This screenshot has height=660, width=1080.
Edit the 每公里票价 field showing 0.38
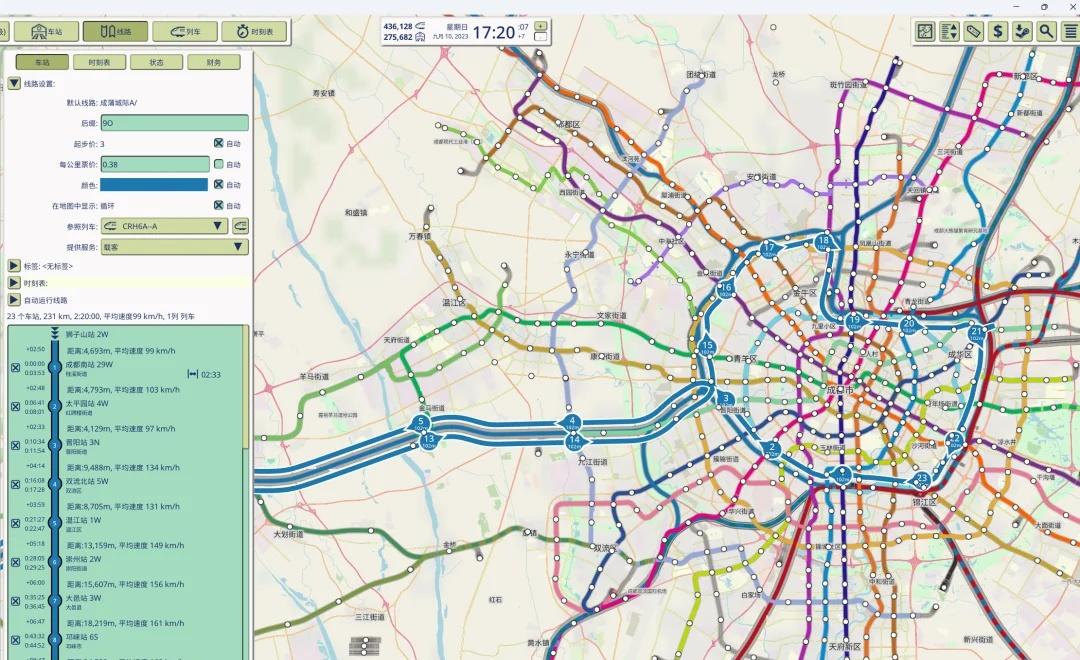point(155,164)
